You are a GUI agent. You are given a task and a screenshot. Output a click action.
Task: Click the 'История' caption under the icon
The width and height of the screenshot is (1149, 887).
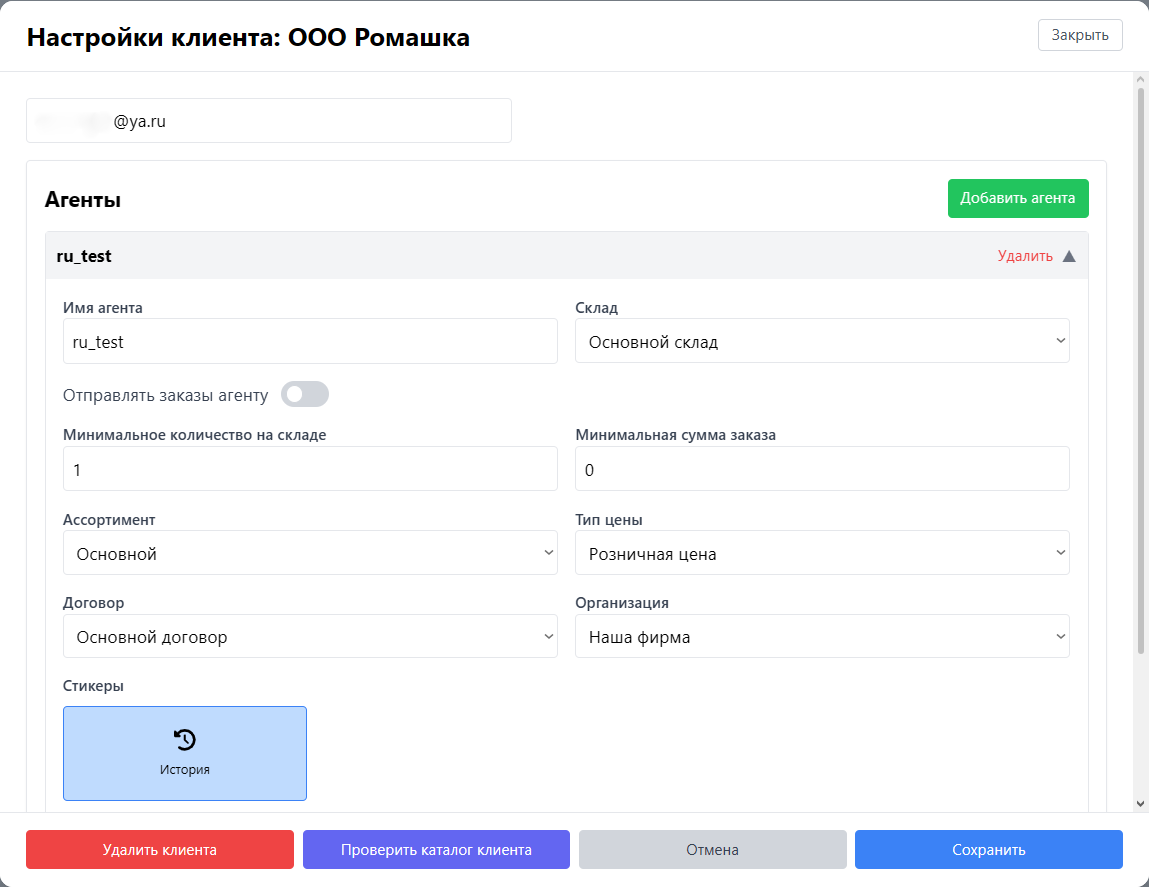coord(185,770)
